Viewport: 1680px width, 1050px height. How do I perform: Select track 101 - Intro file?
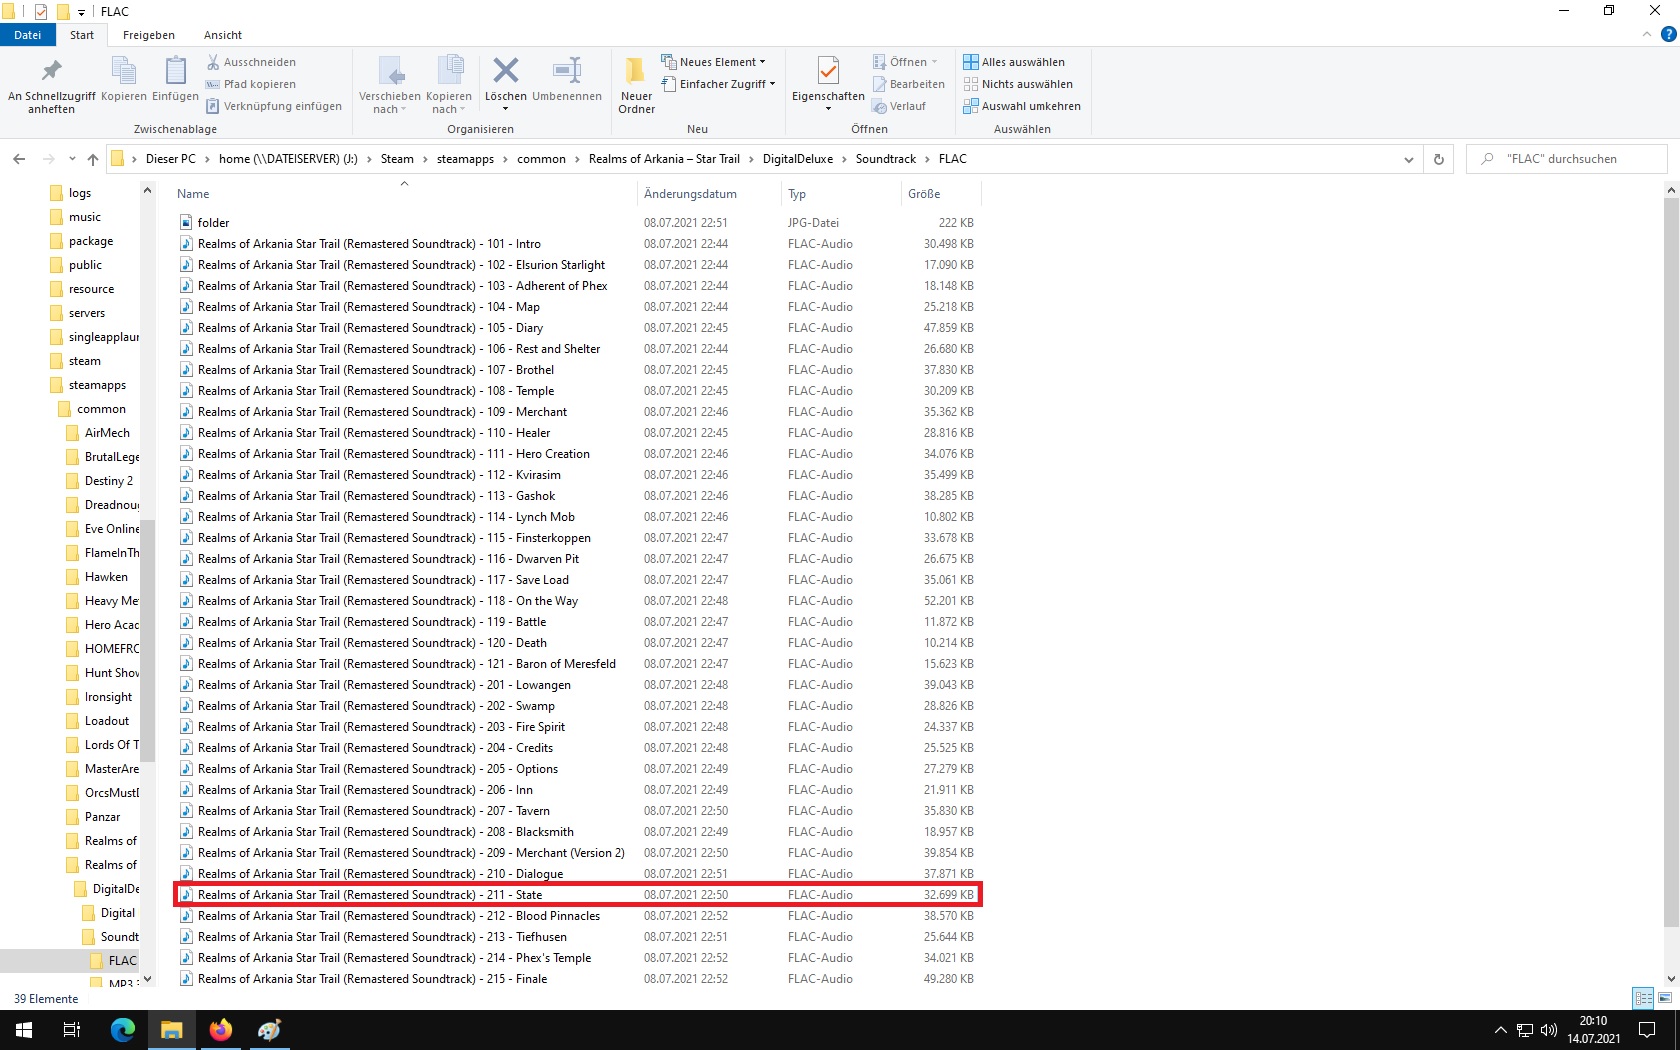(x=577, y=244)
